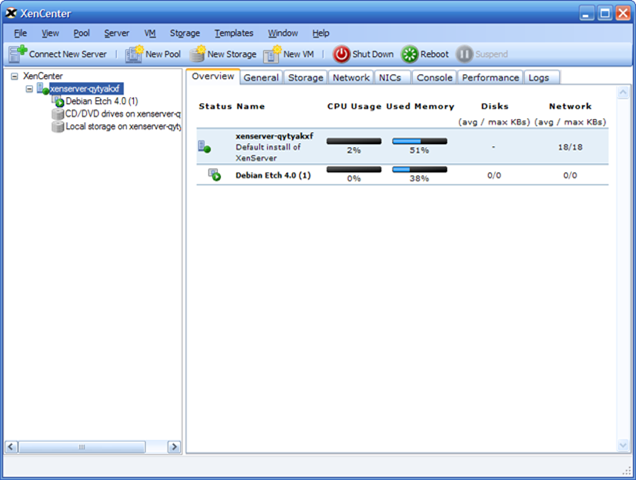Image resolution: width=636 pixels, height=480 pixels.
Task: Click the Connect New Server icon
Action: [x=17, y=54]
